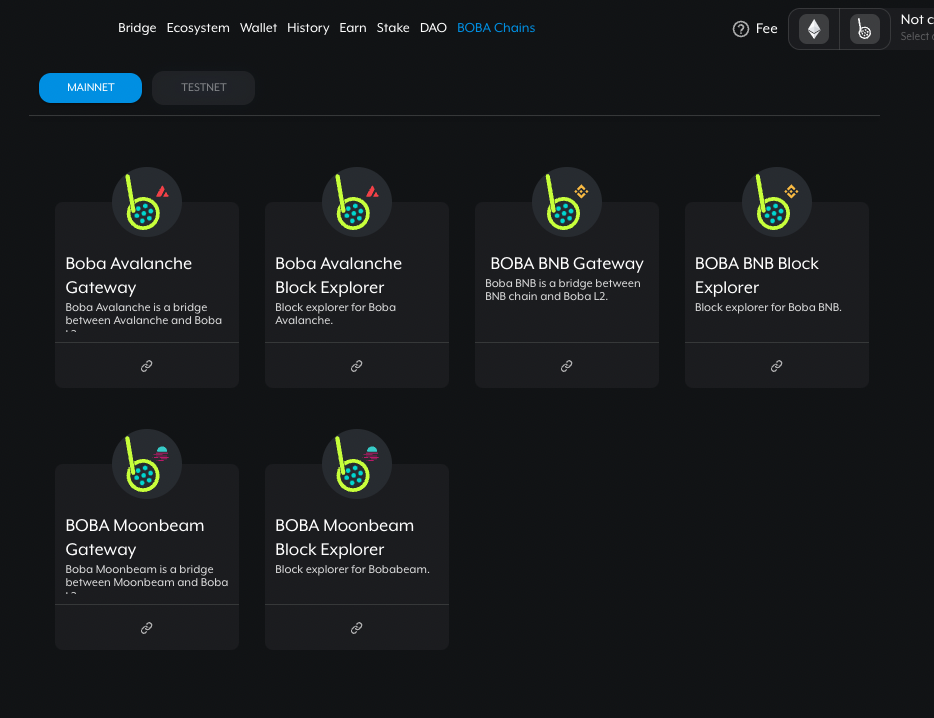The image size is (934, 718).
Task: Open the Ecosystem page
Action: [x=198, y=28]
